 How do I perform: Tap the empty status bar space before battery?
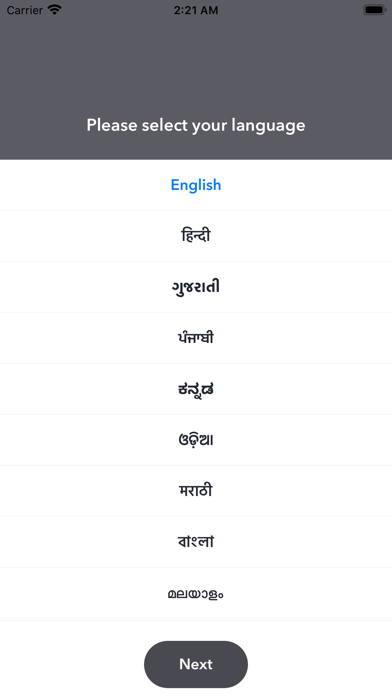[291, 10]
